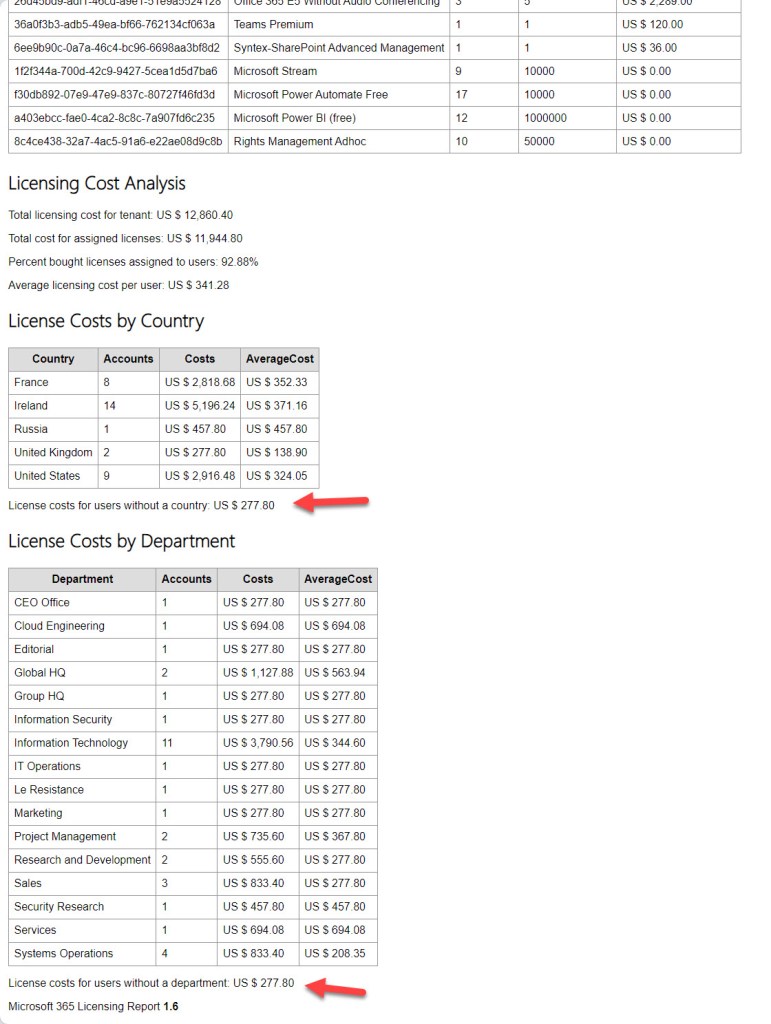This screenshot has width=771, height=1024.
Task: Select the 'Information Security' department cell
Action: tap(82, 720)
